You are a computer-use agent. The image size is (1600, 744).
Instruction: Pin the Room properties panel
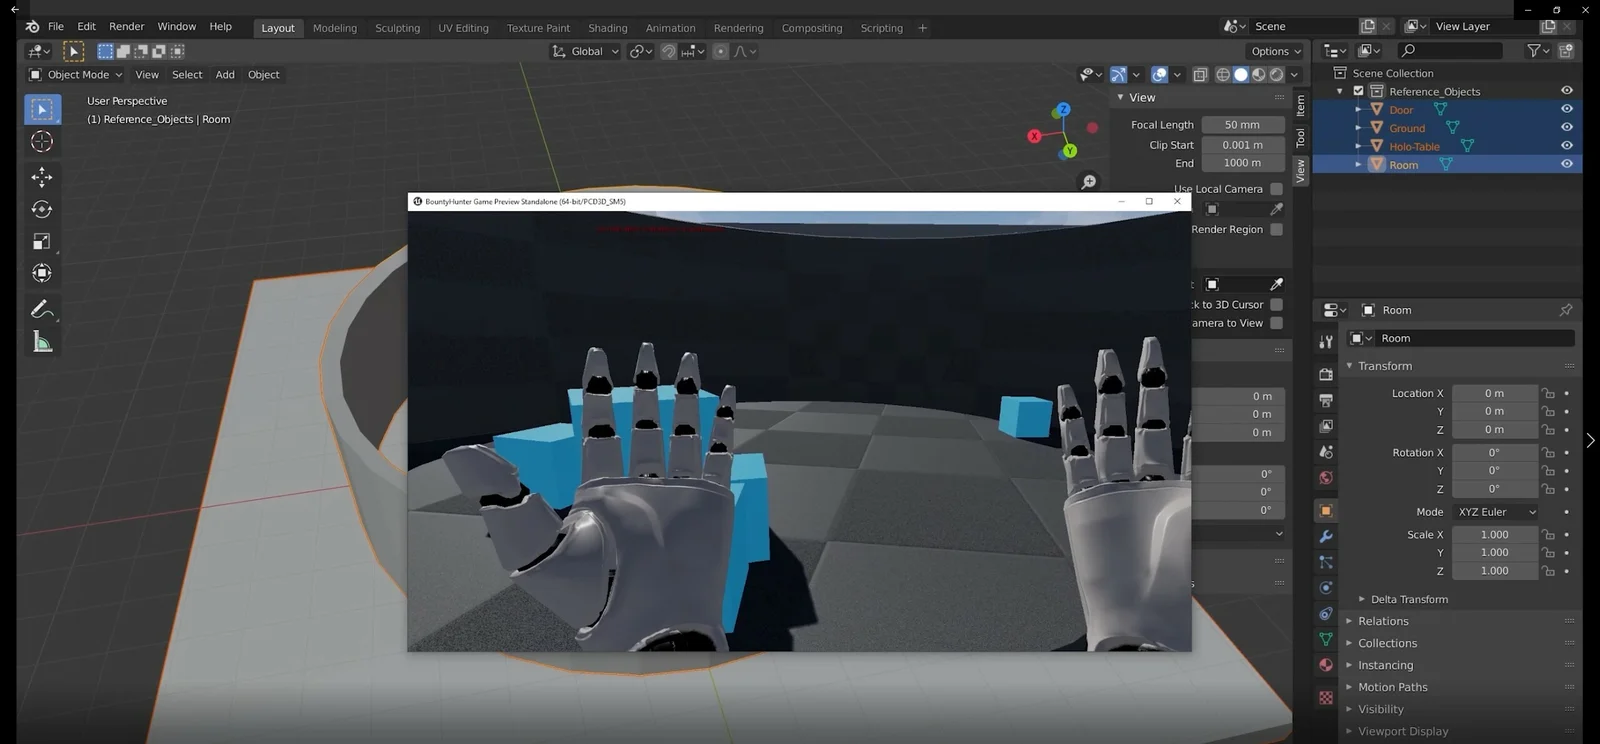(x=1566, y=310)
